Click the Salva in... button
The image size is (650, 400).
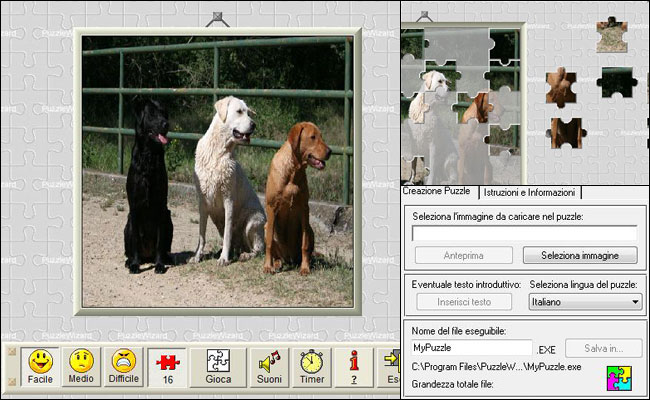[x=602, y=347]
